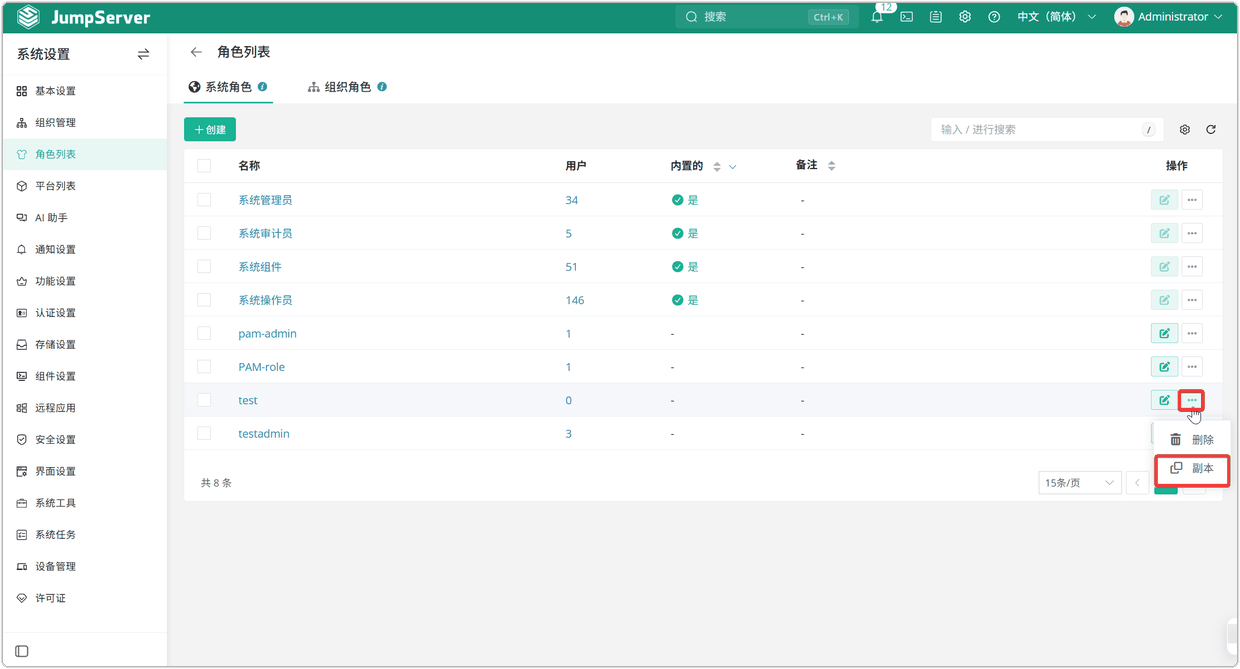This screenshot has width=1240, height=669.
Task: Open more actions for test role
Action: [1192, 400]
